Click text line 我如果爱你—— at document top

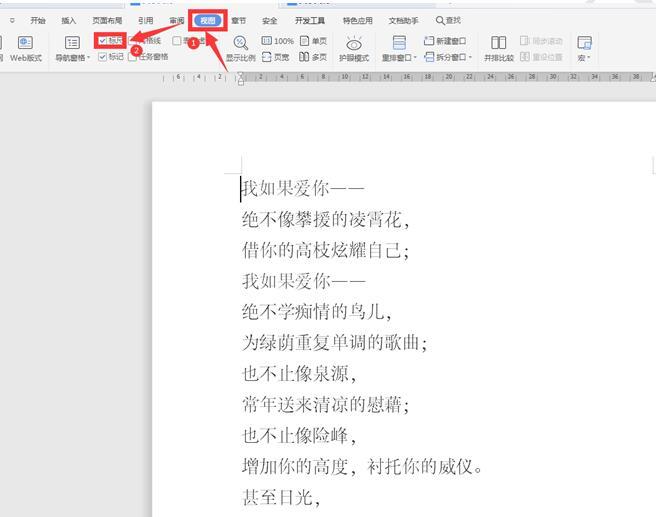click(303, 189)
